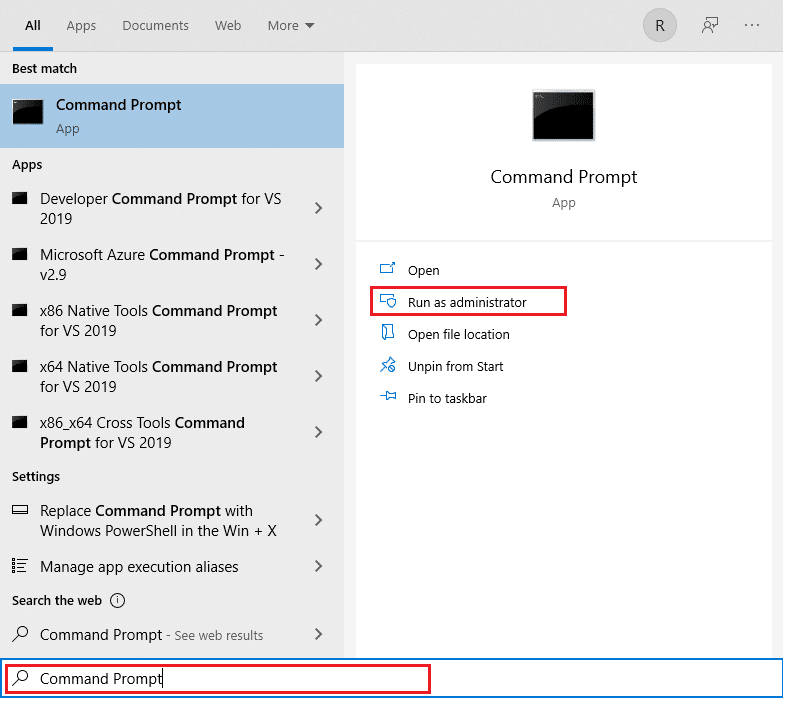Switch to the Documents tab
Viewport: 802px width, 716px height.
click(155, 26)
